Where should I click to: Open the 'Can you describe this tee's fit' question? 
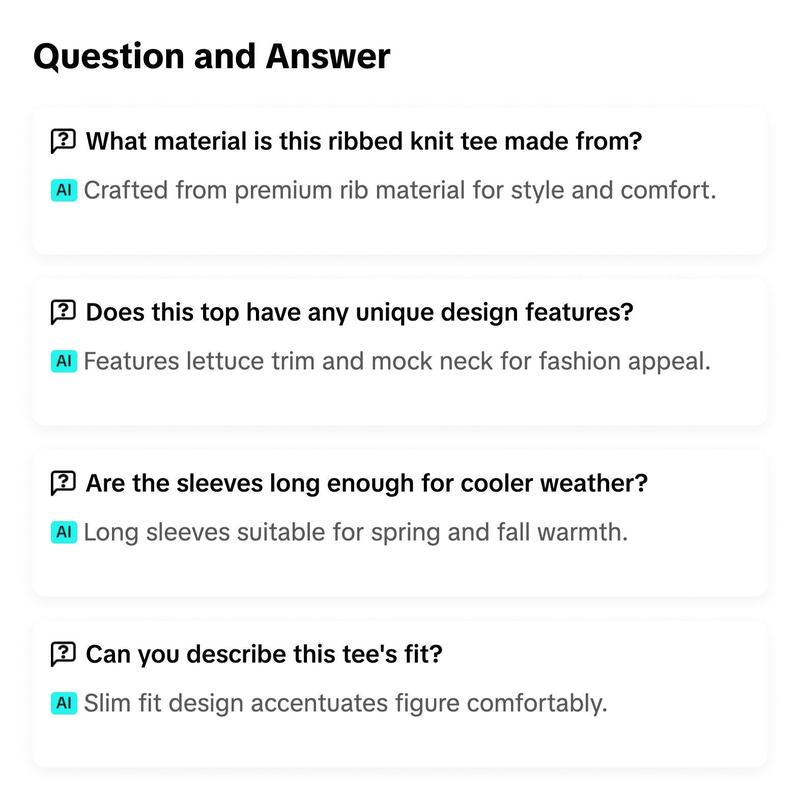pyautogui.click(x=264, y=654)
